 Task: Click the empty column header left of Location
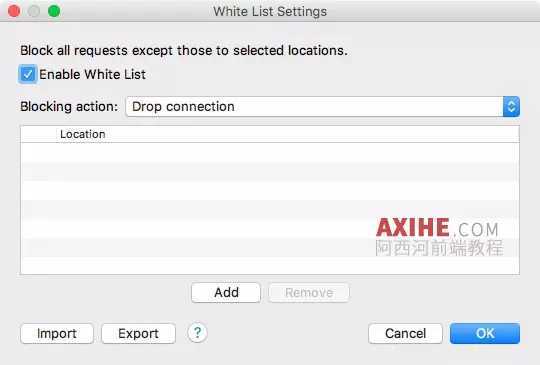coord(39,134)
